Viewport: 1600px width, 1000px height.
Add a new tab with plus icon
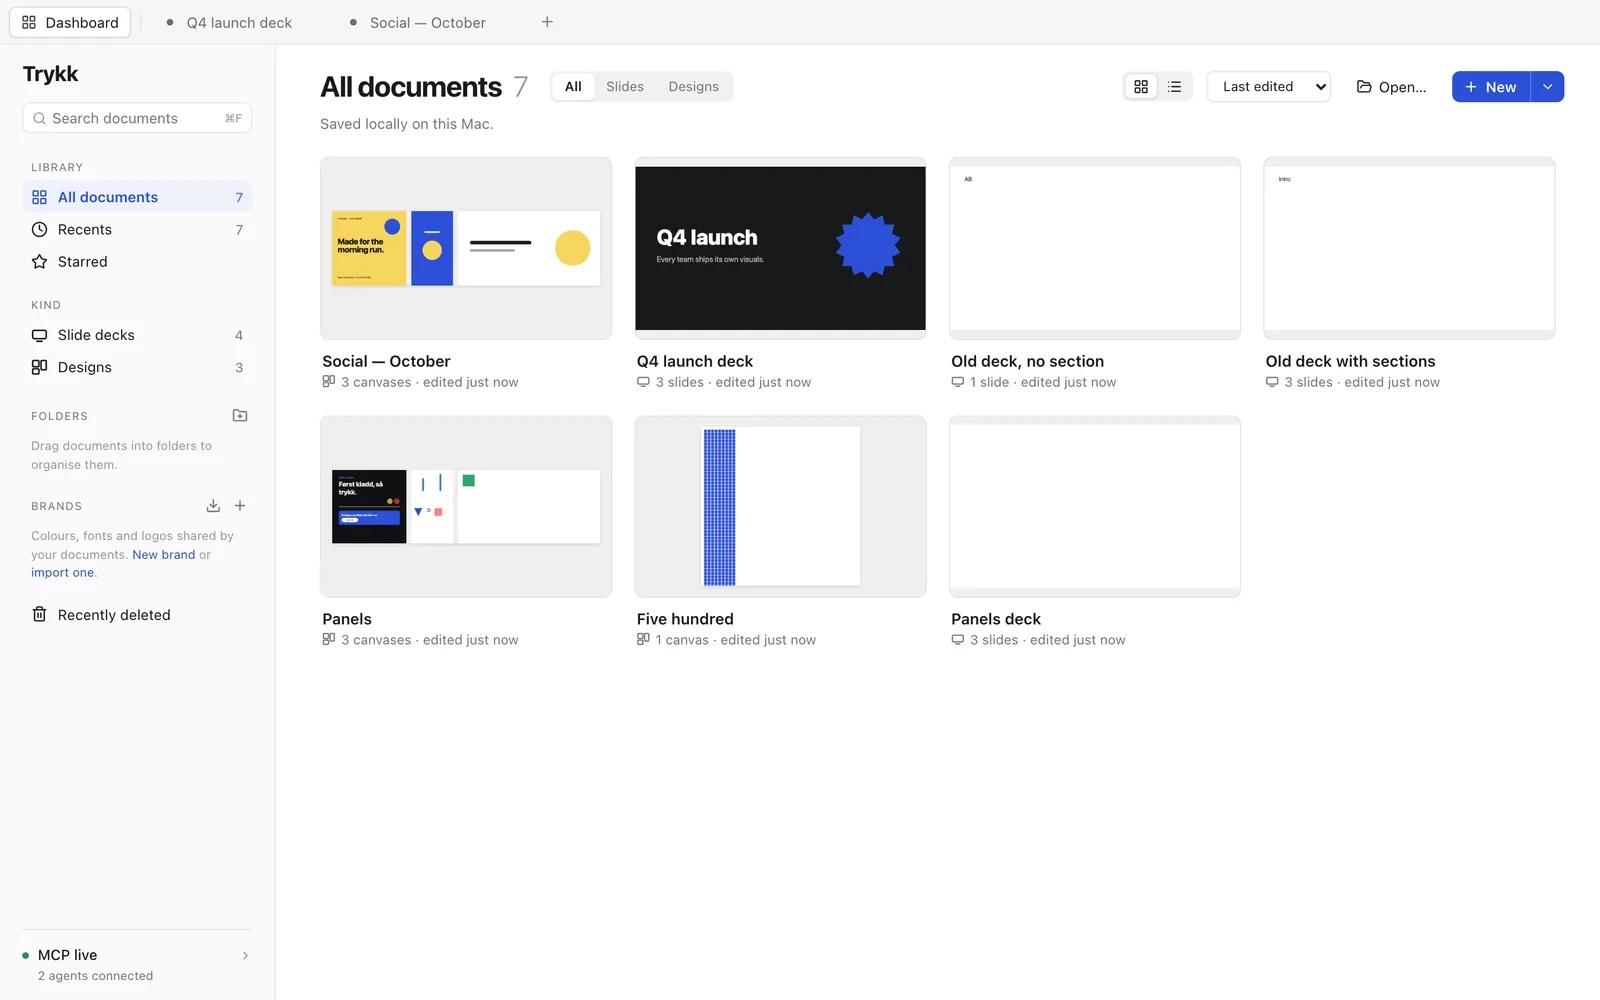pos(547,22)
